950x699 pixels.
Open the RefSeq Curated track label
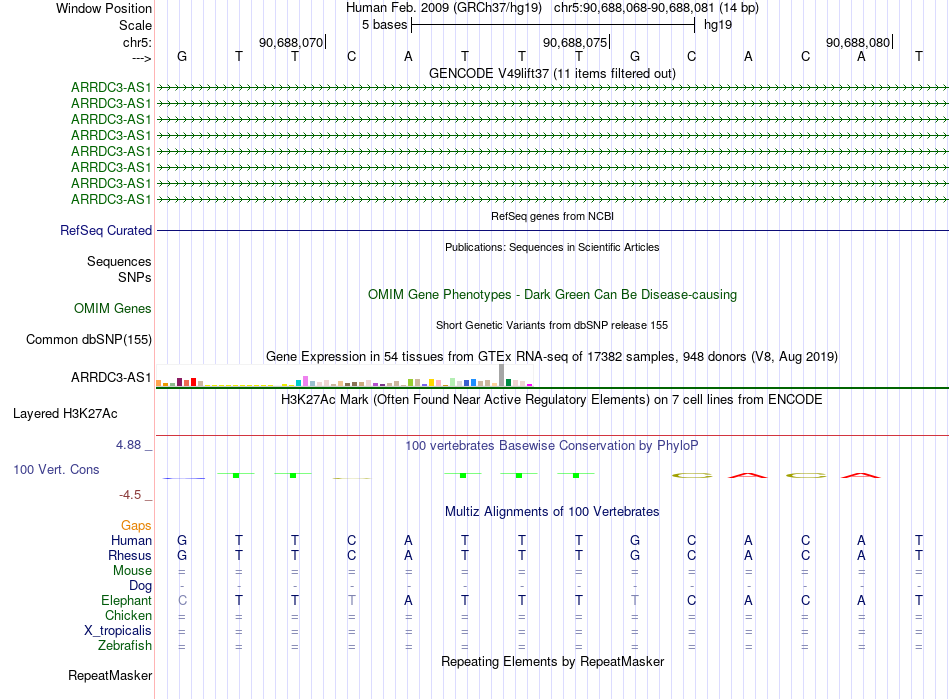pos(106,230)
